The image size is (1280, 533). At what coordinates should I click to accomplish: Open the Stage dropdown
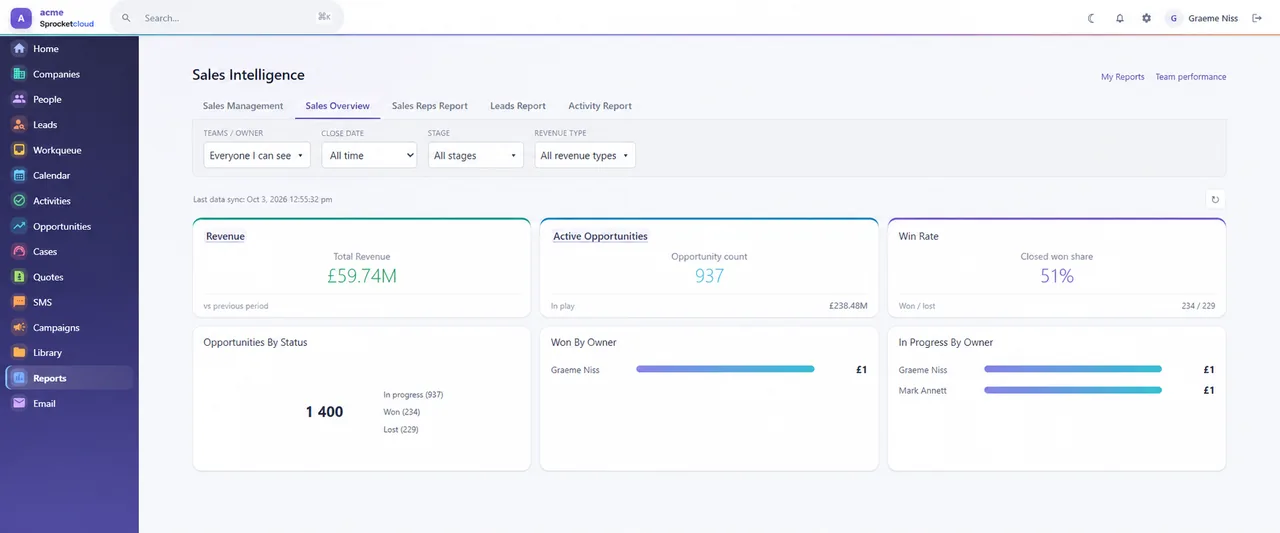[x=476, y=156]
